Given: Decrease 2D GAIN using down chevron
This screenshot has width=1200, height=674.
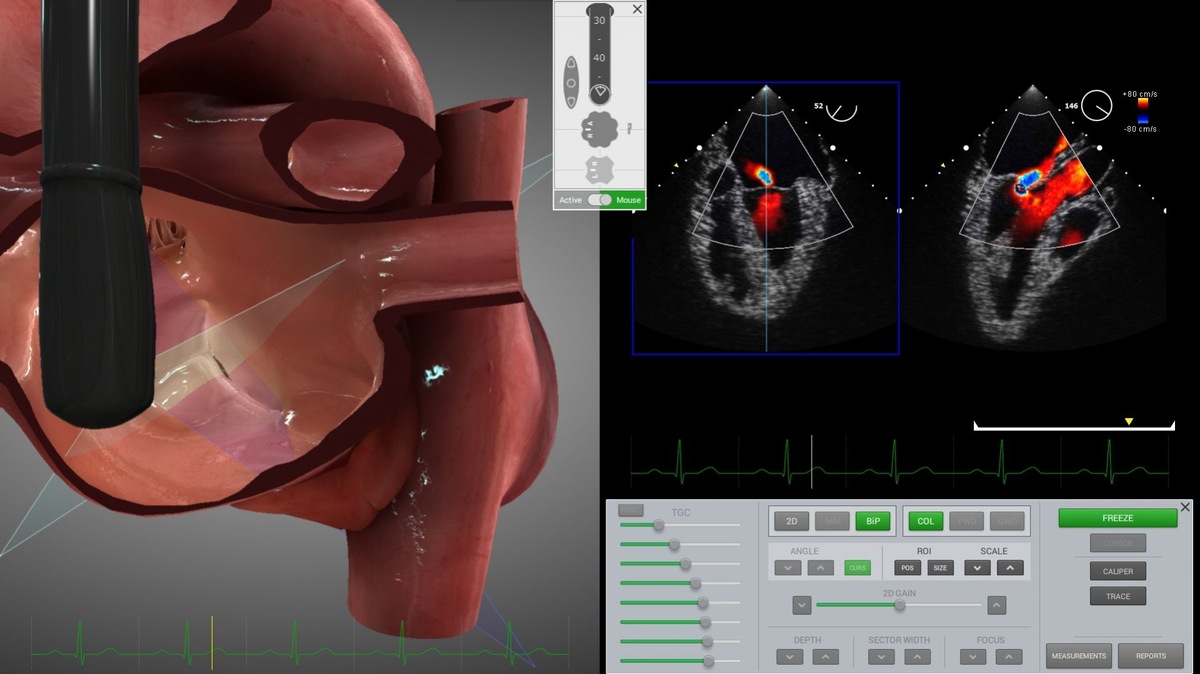Looking at the screenshot, I should 802,605.
